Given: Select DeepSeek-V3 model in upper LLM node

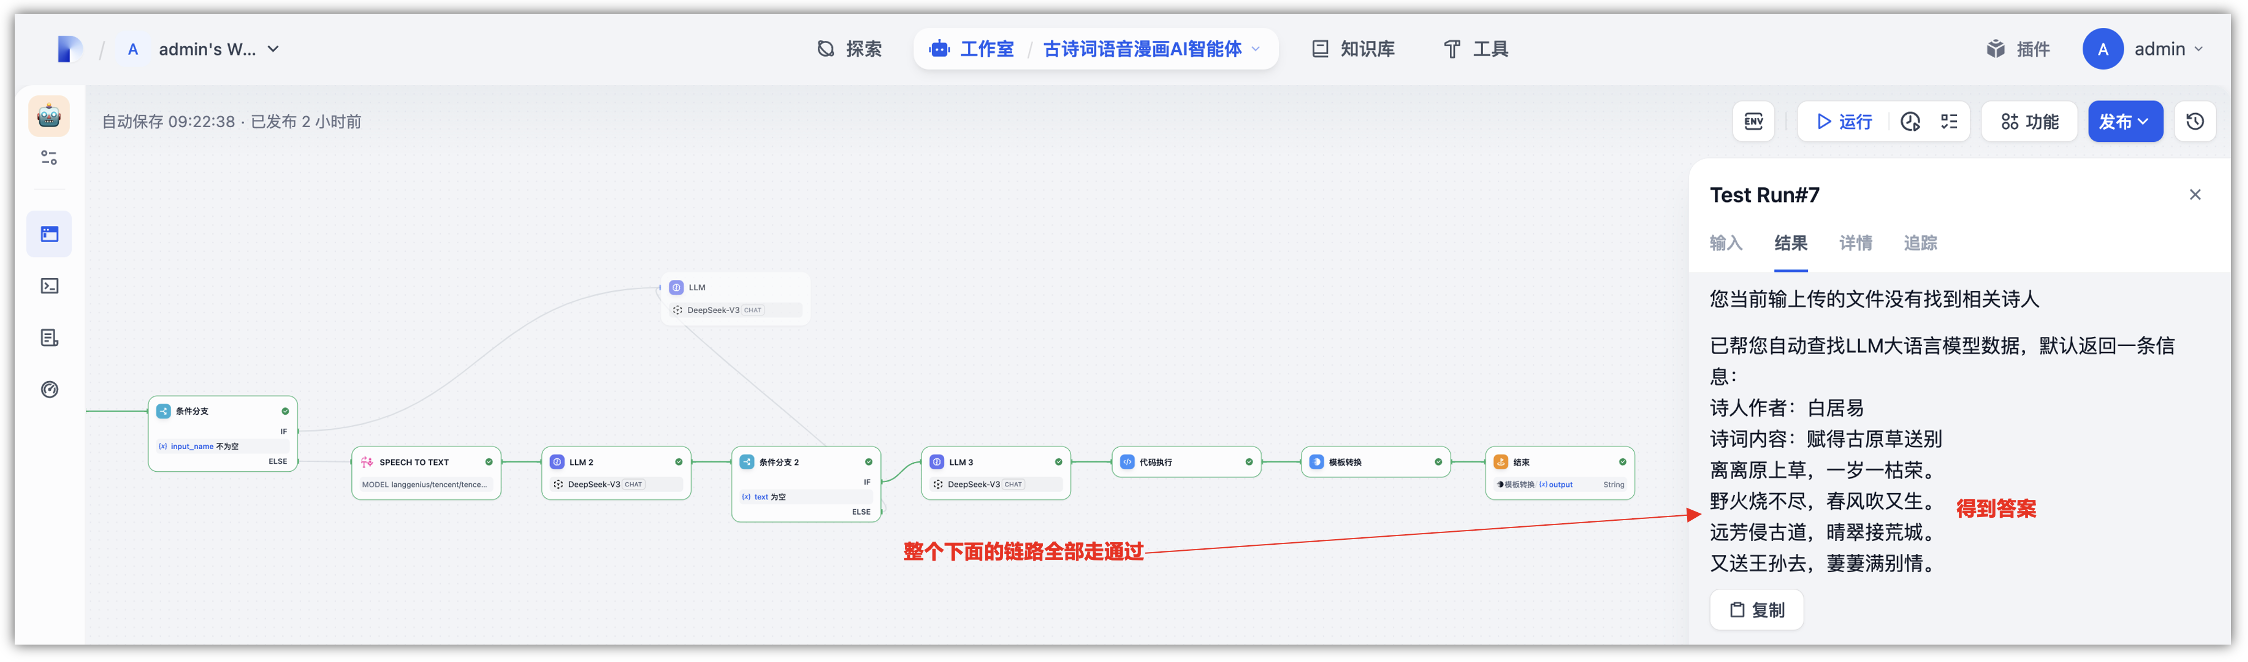Looking at the screenshot, I should 735,310.
